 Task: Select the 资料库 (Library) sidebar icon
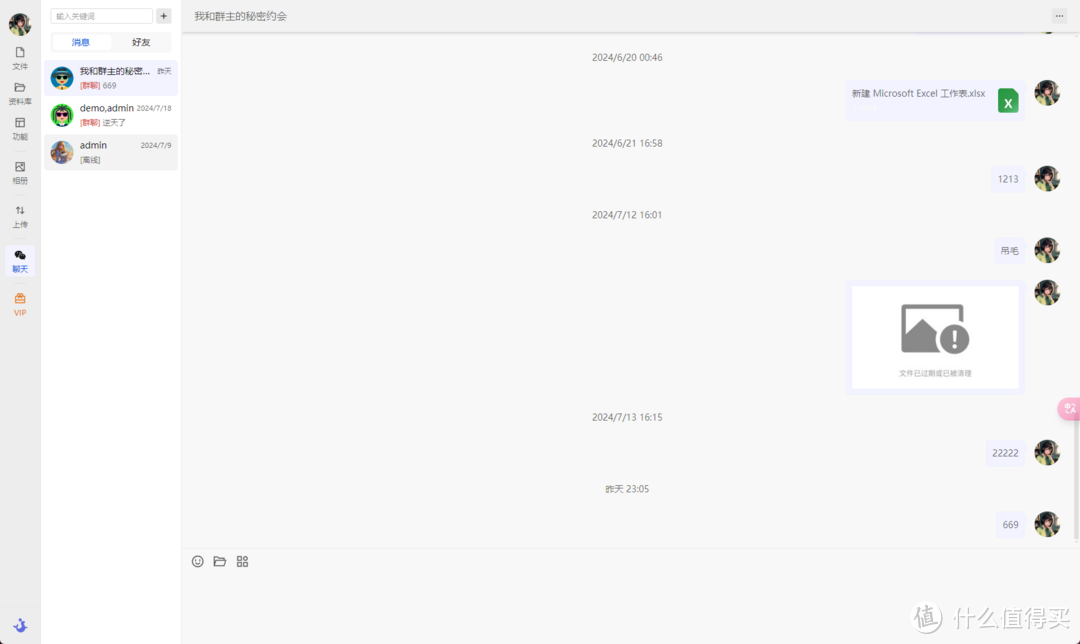point(20,93)
